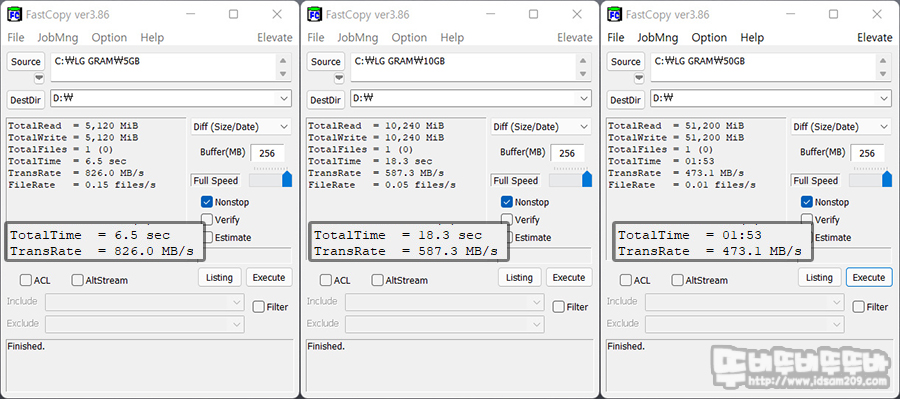This screenshot has width=900, height=399.
Task: Click the DestDir button in the 5GB window
Action: click(x=26, y=100)
